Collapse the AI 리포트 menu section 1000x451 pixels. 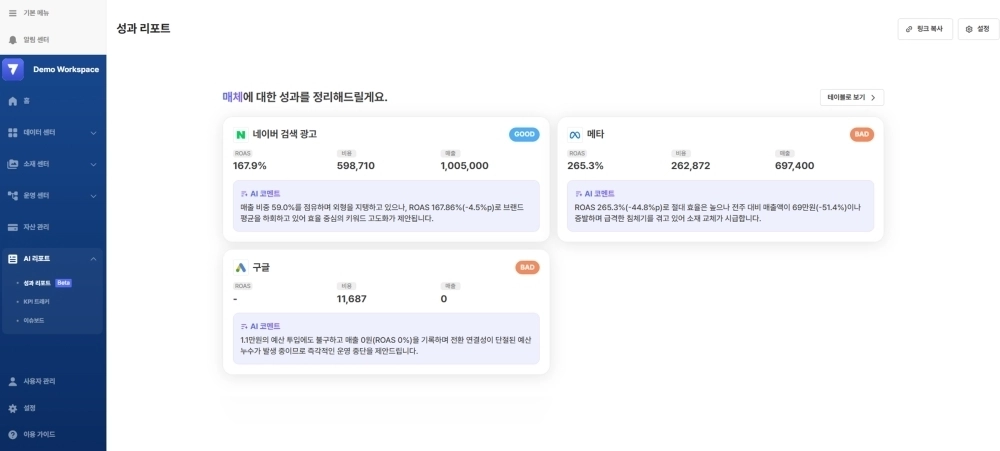pos(93,259)
